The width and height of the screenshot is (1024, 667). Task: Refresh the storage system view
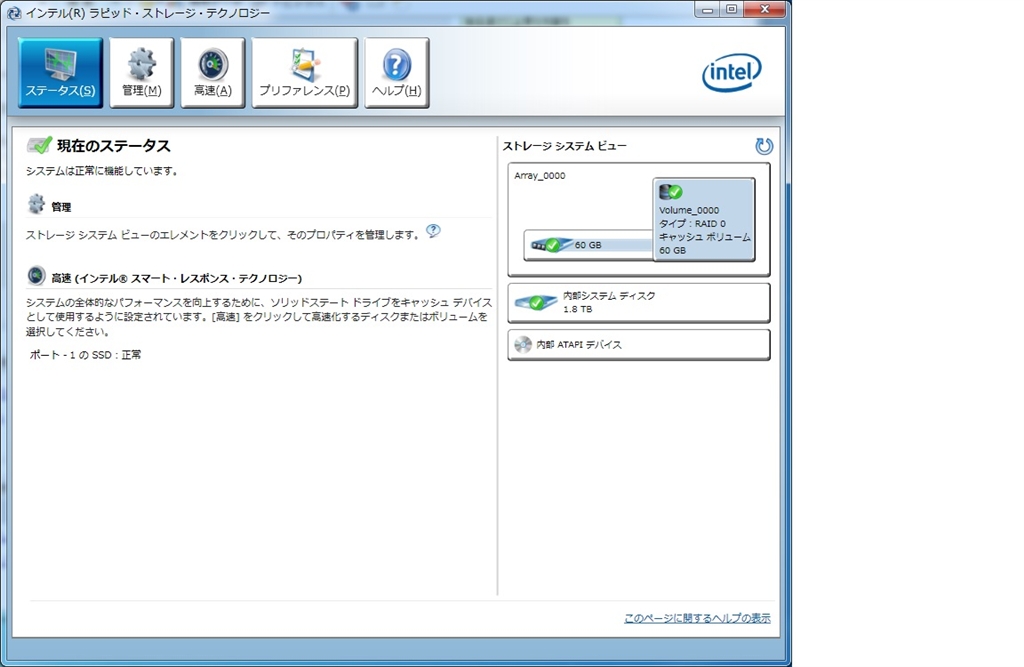763,146
